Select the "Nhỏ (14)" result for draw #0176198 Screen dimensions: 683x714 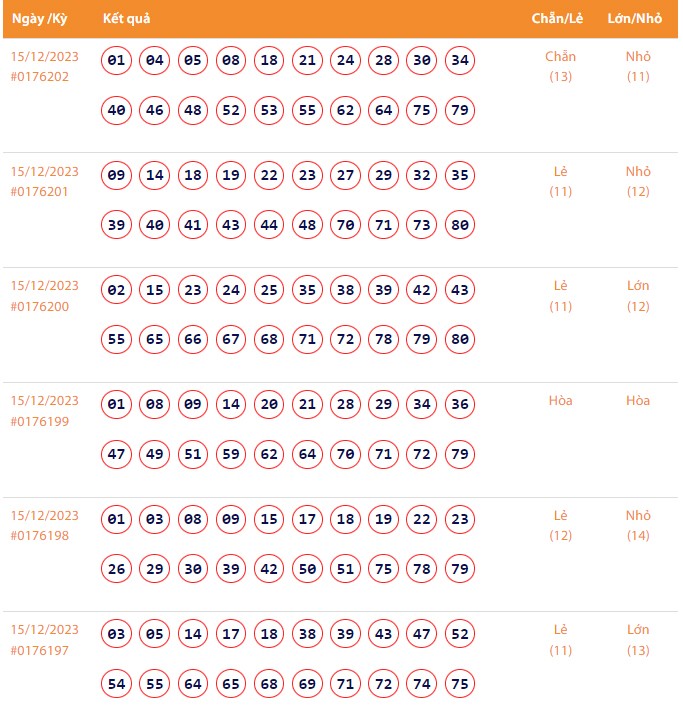[x=637, y=525]
